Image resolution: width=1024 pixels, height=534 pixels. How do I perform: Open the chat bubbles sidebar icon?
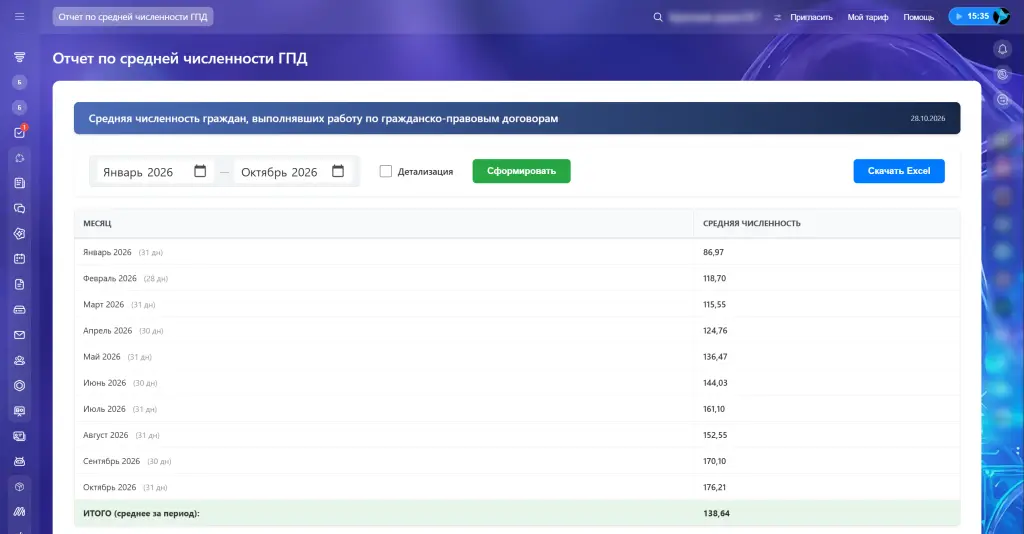coord(20,209)
